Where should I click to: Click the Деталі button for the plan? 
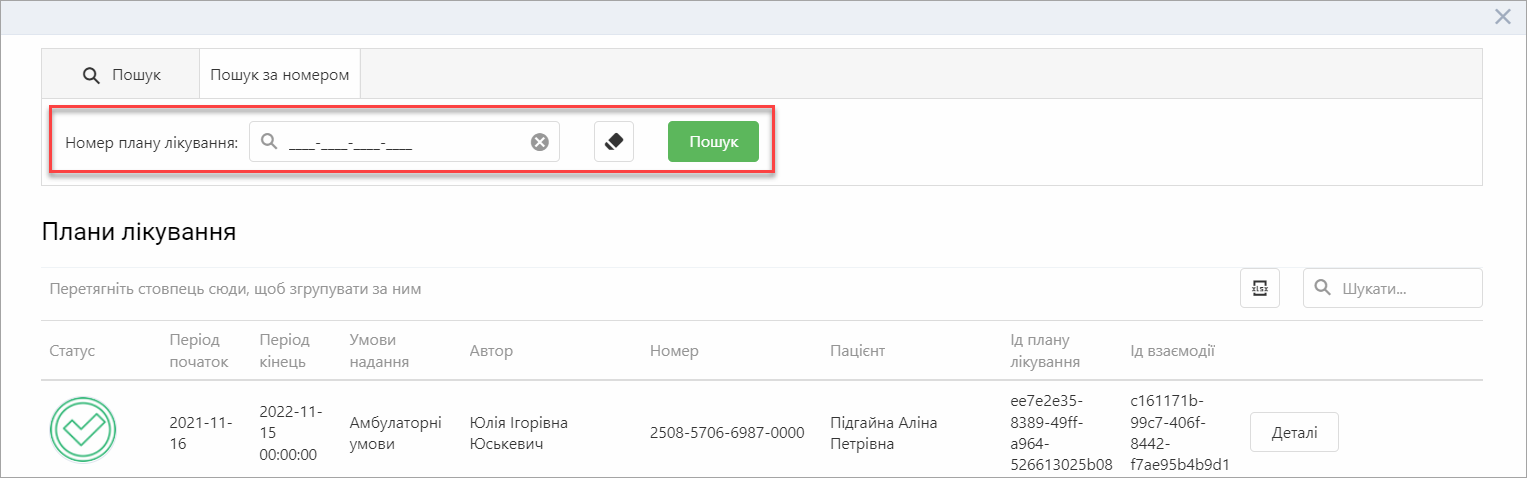tap(1294, 433)
